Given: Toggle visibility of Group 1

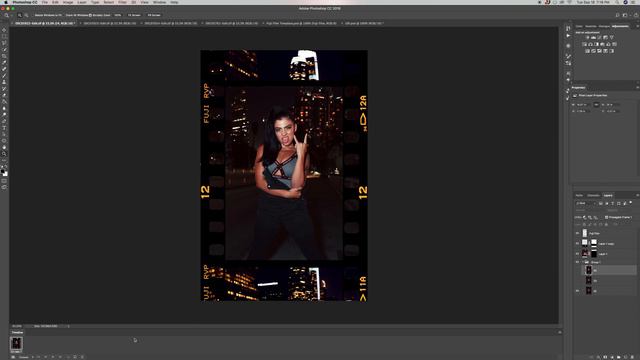Looking at the screenshot, I should [577, 262].
